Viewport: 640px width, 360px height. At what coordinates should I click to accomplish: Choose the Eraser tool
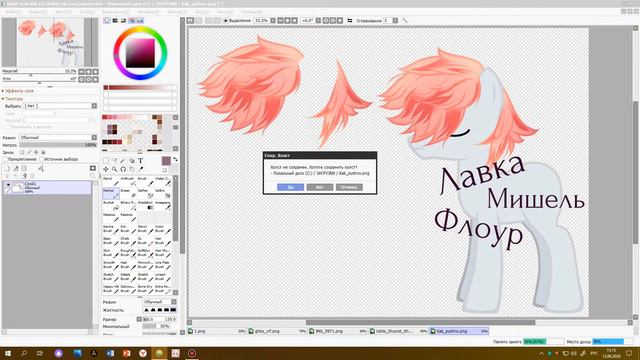pos(128,193)
